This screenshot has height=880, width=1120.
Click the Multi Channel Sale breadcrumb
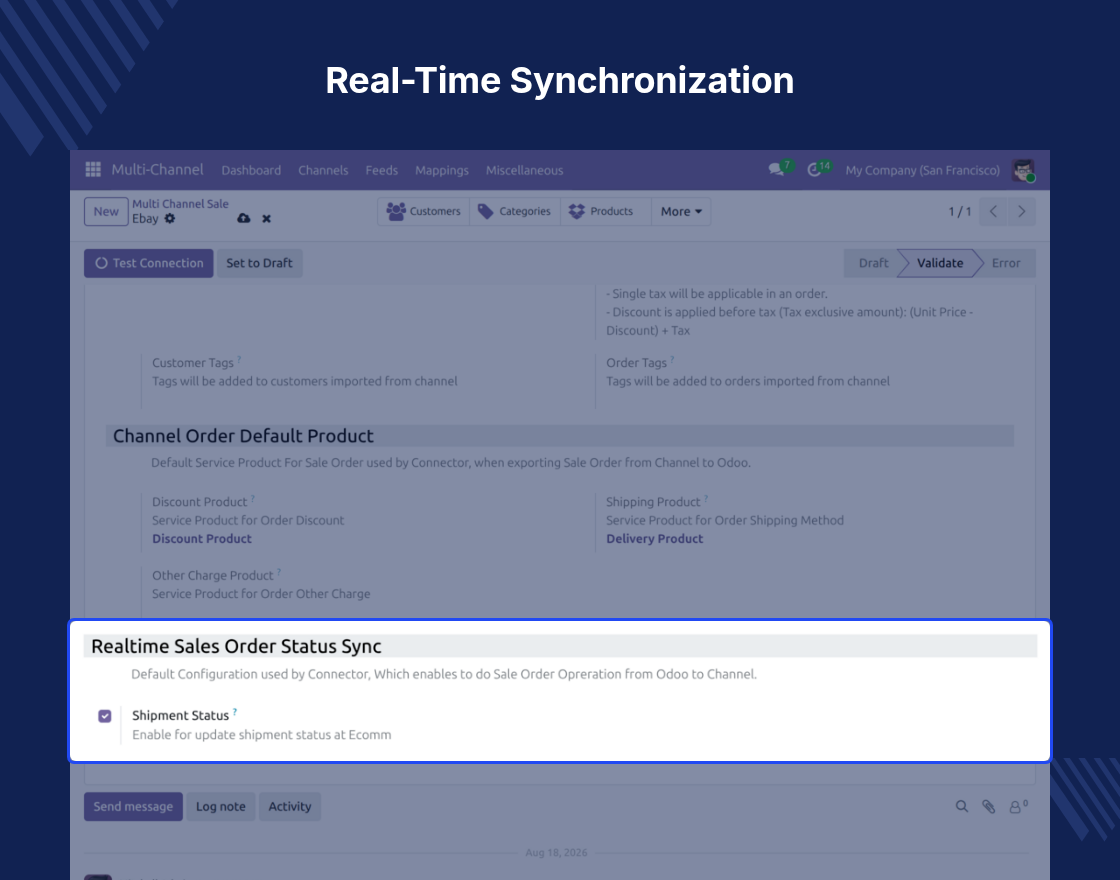pos(180,204)
